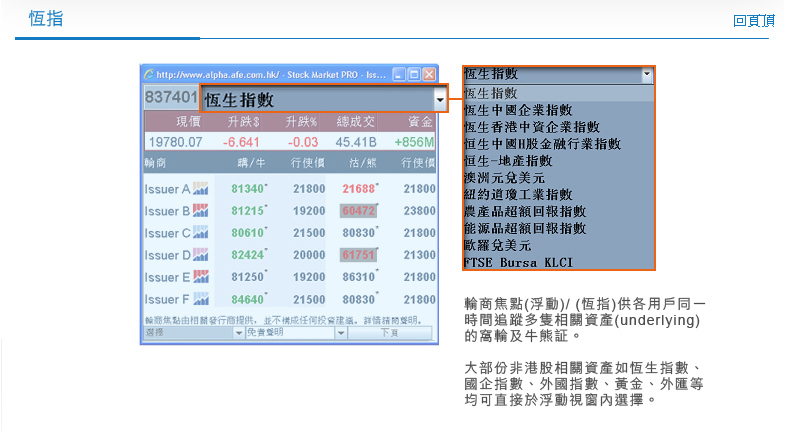This screenshot has height=432, width=788.
Task: Click the 輪商 column header
Action: [x=155, y=163]
